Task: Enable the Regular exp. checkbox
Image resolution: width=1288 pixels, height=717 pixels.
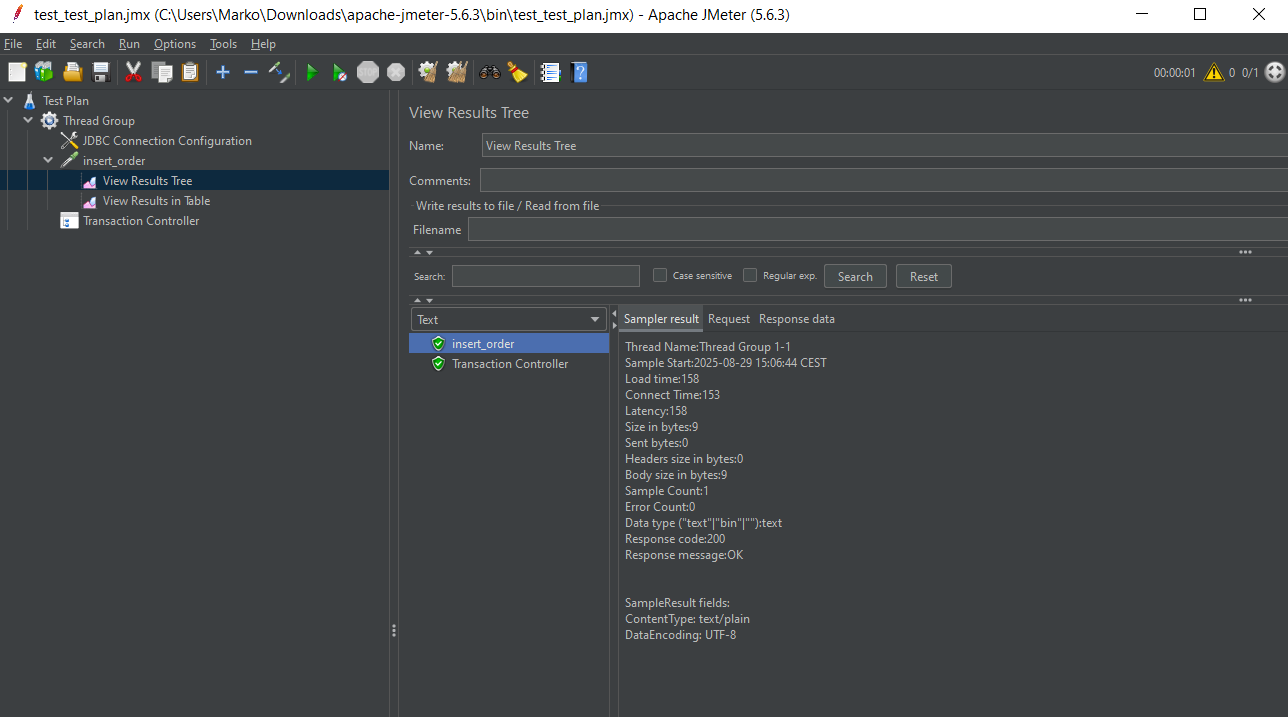Action: [750, 276]
